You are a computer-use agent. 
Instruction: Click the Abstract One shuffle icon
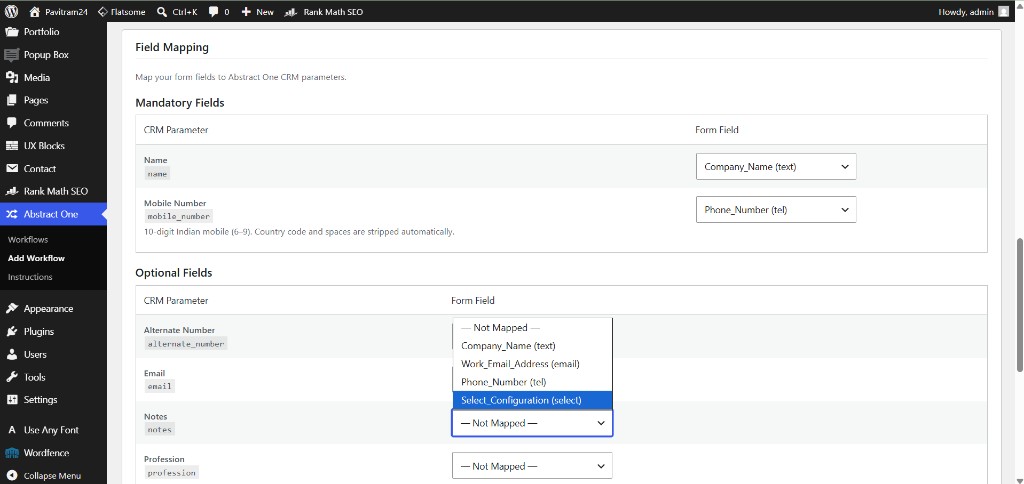[12, 214]
